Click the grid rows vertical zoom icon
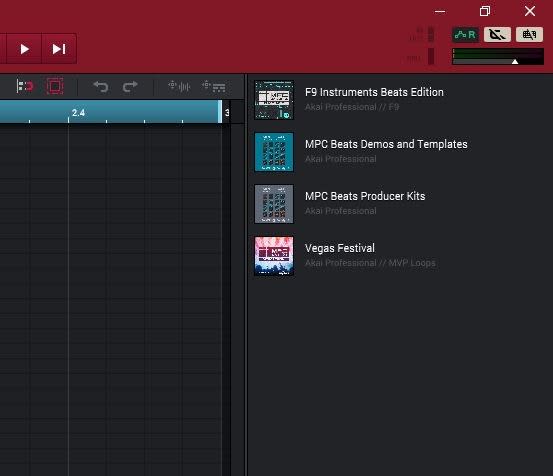 point(214,86)
